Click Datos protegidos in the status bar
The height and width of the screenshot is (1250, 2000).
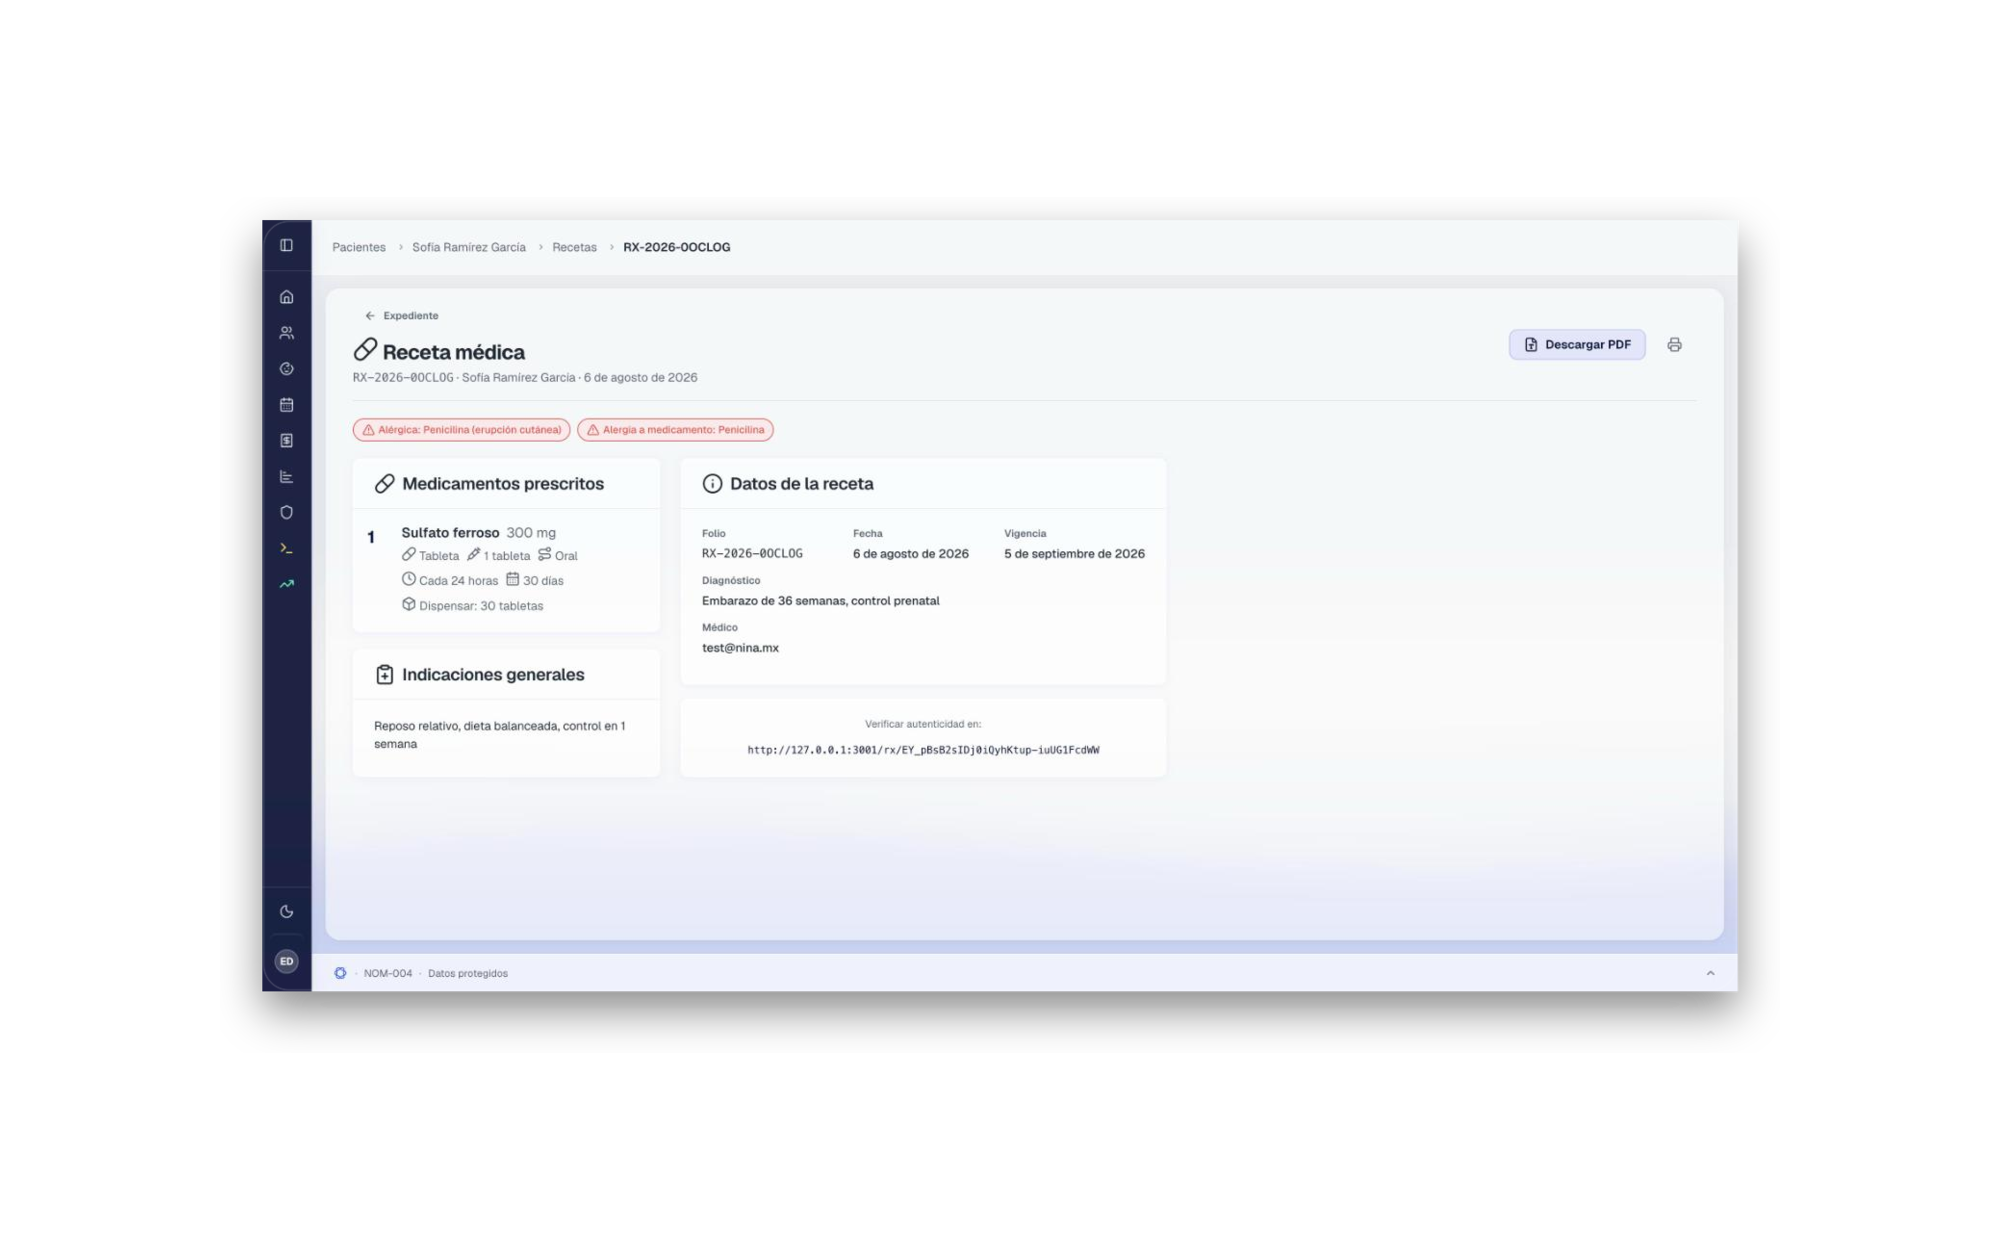[468, 974]
